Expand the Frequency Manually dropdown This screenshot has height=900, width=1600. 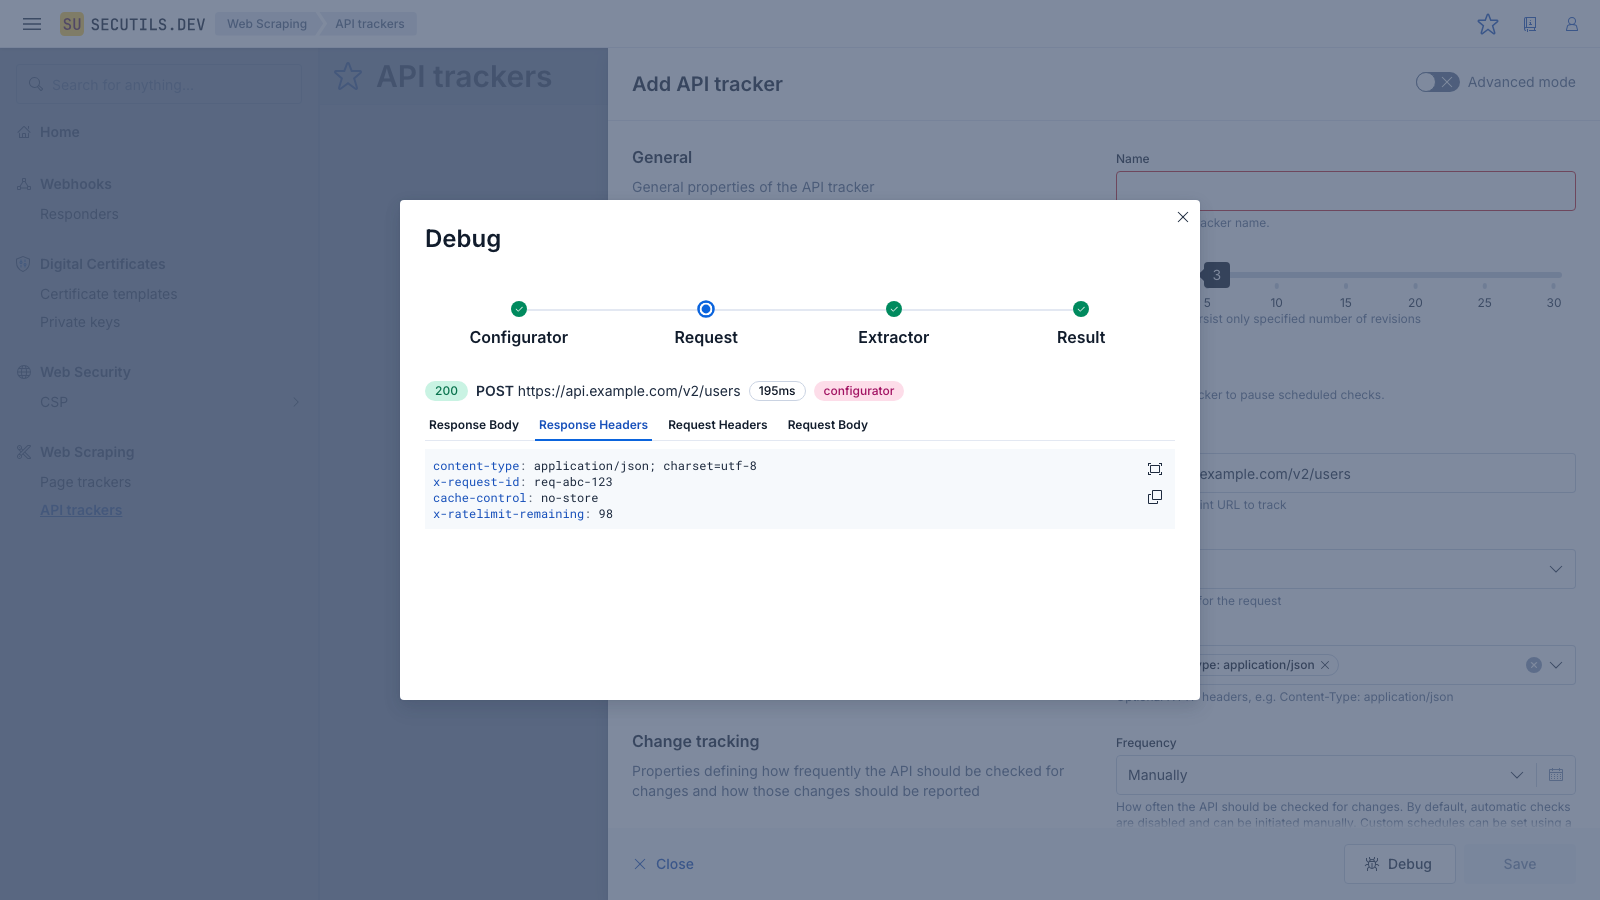tap(1516, 775)
